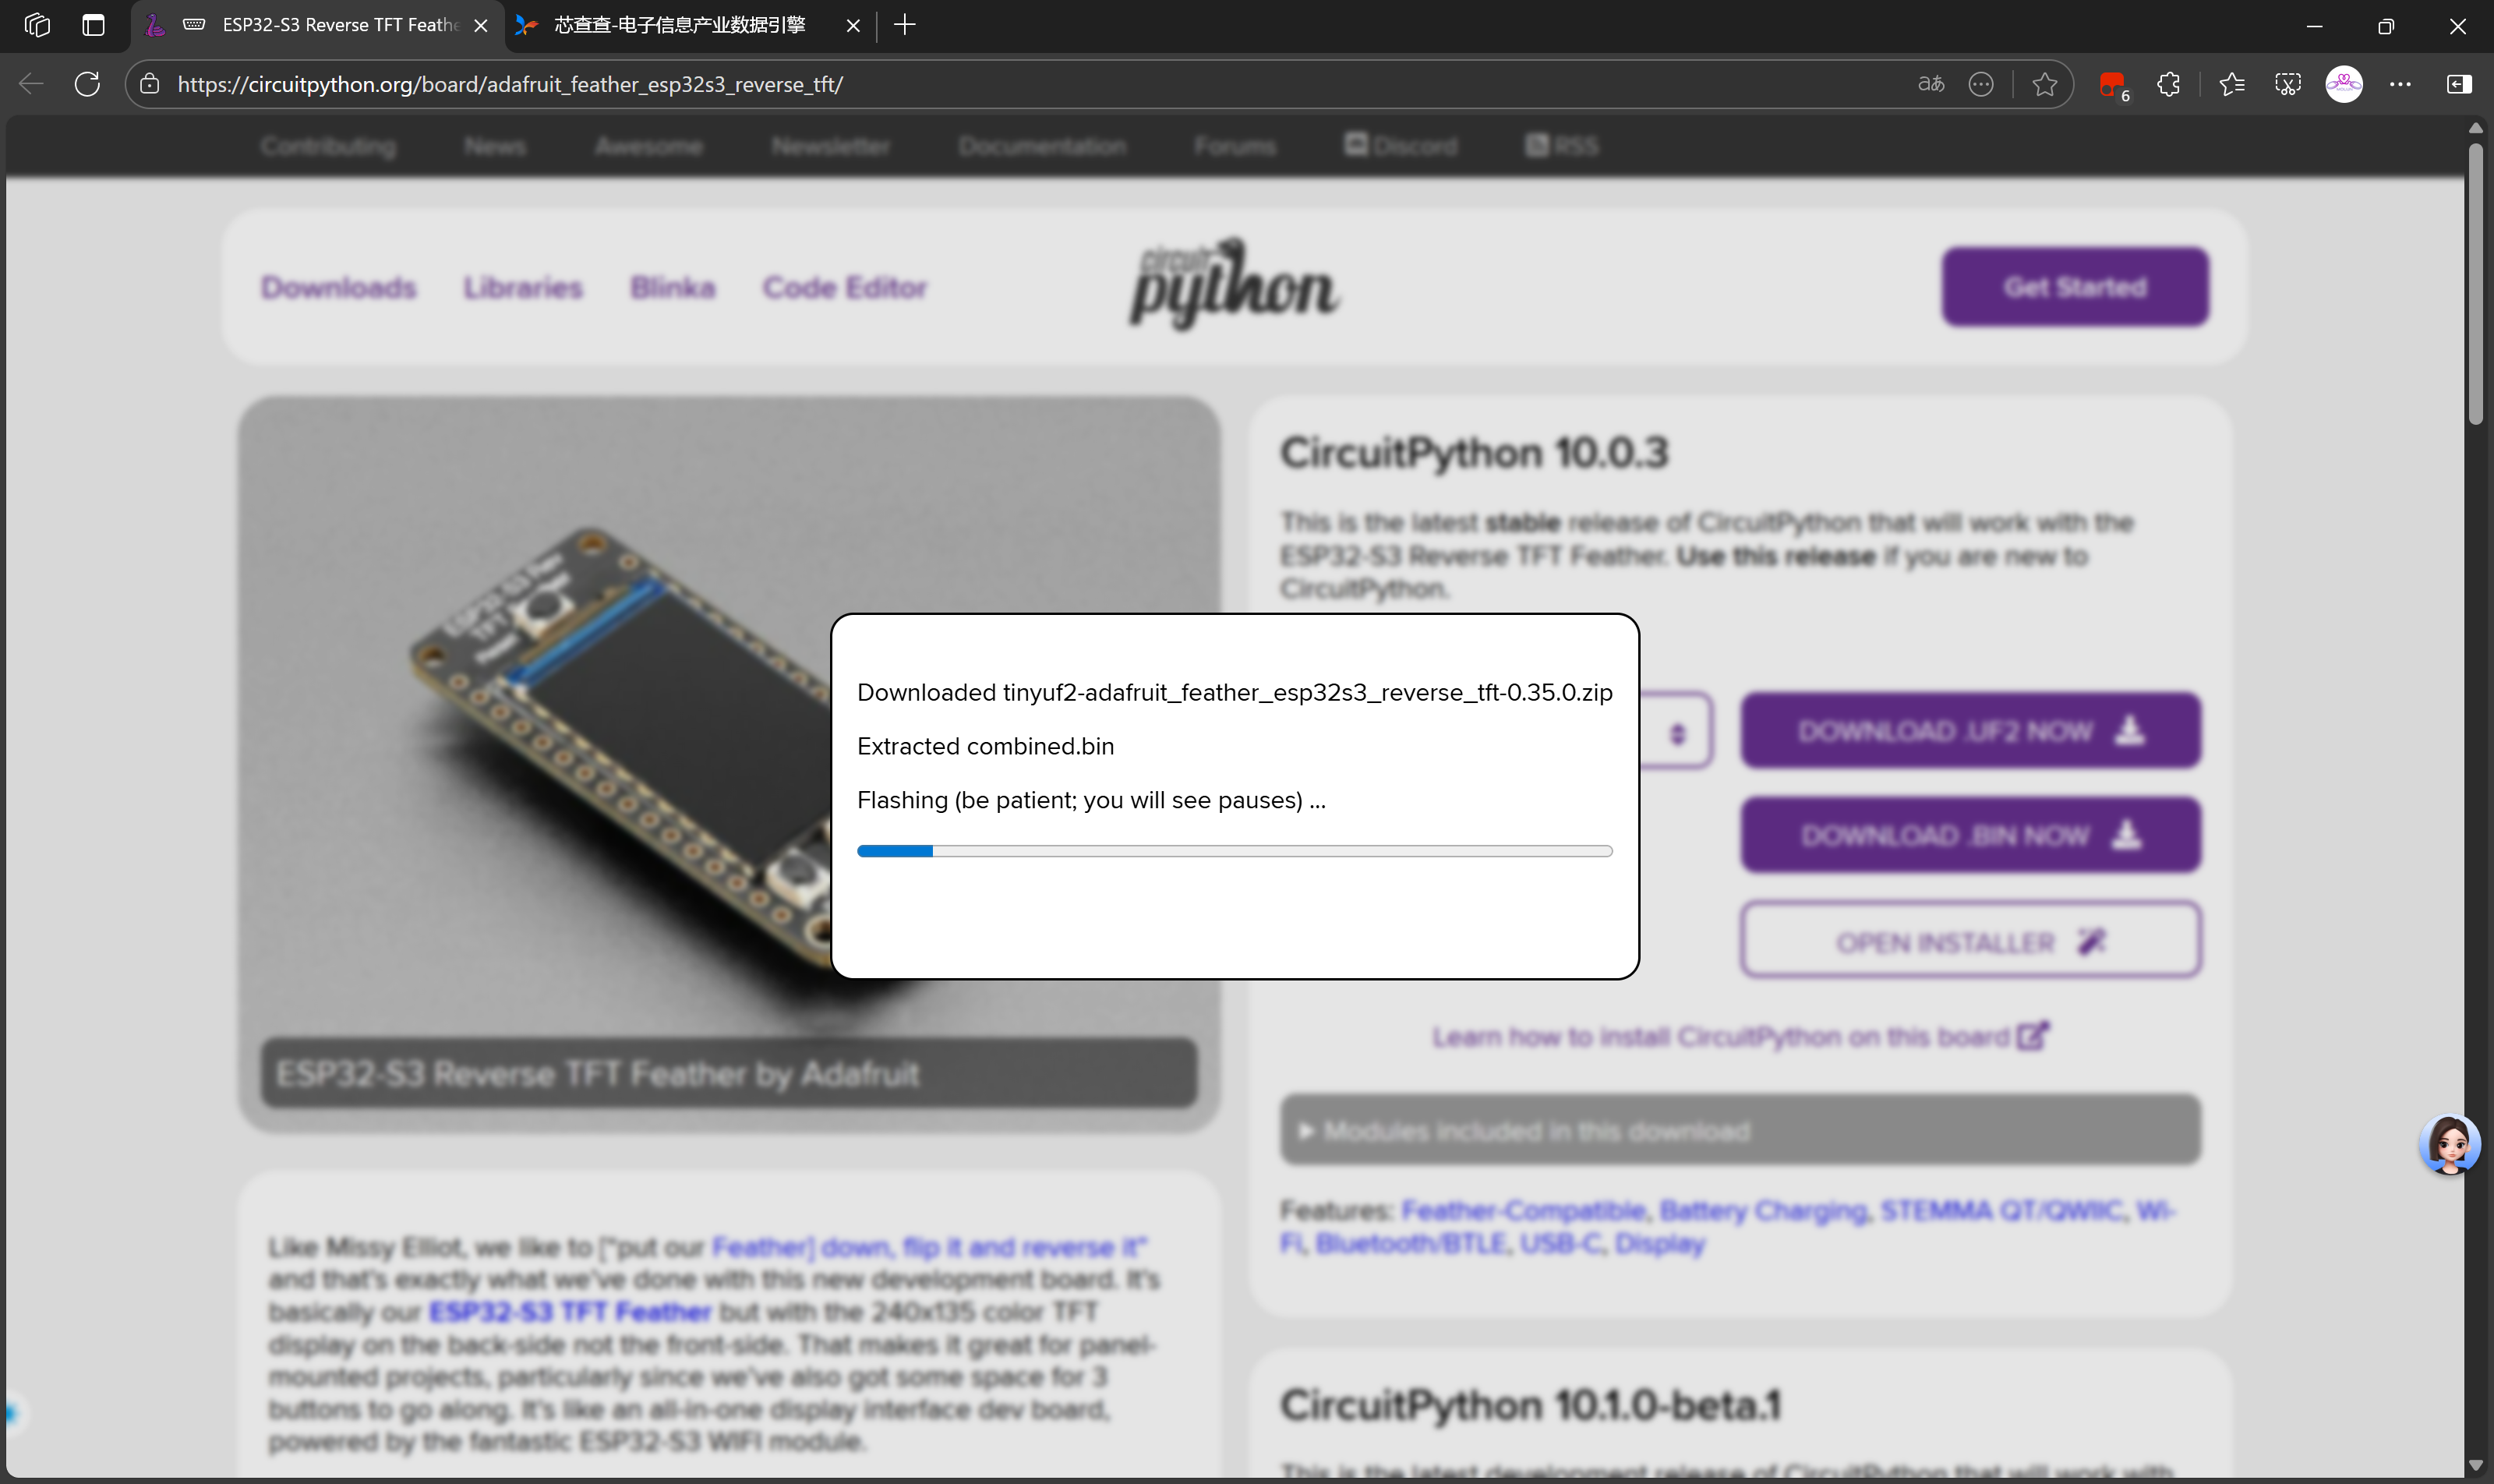2494x1484 pixels.
Task: Click the translate page icon
Action: pos(1931,84)
